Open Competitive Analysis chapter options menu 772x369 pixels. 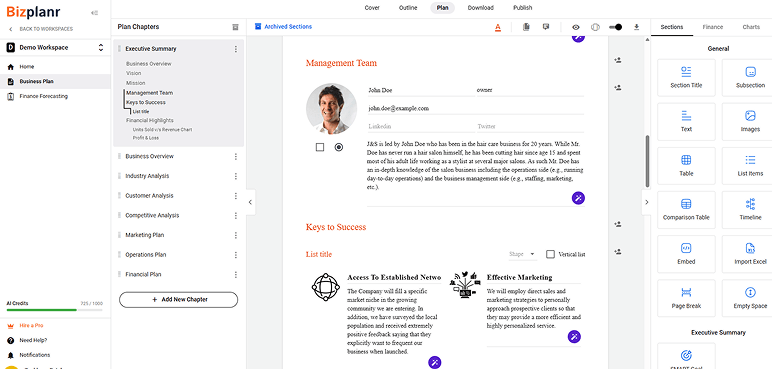click(x=235, y=215)
